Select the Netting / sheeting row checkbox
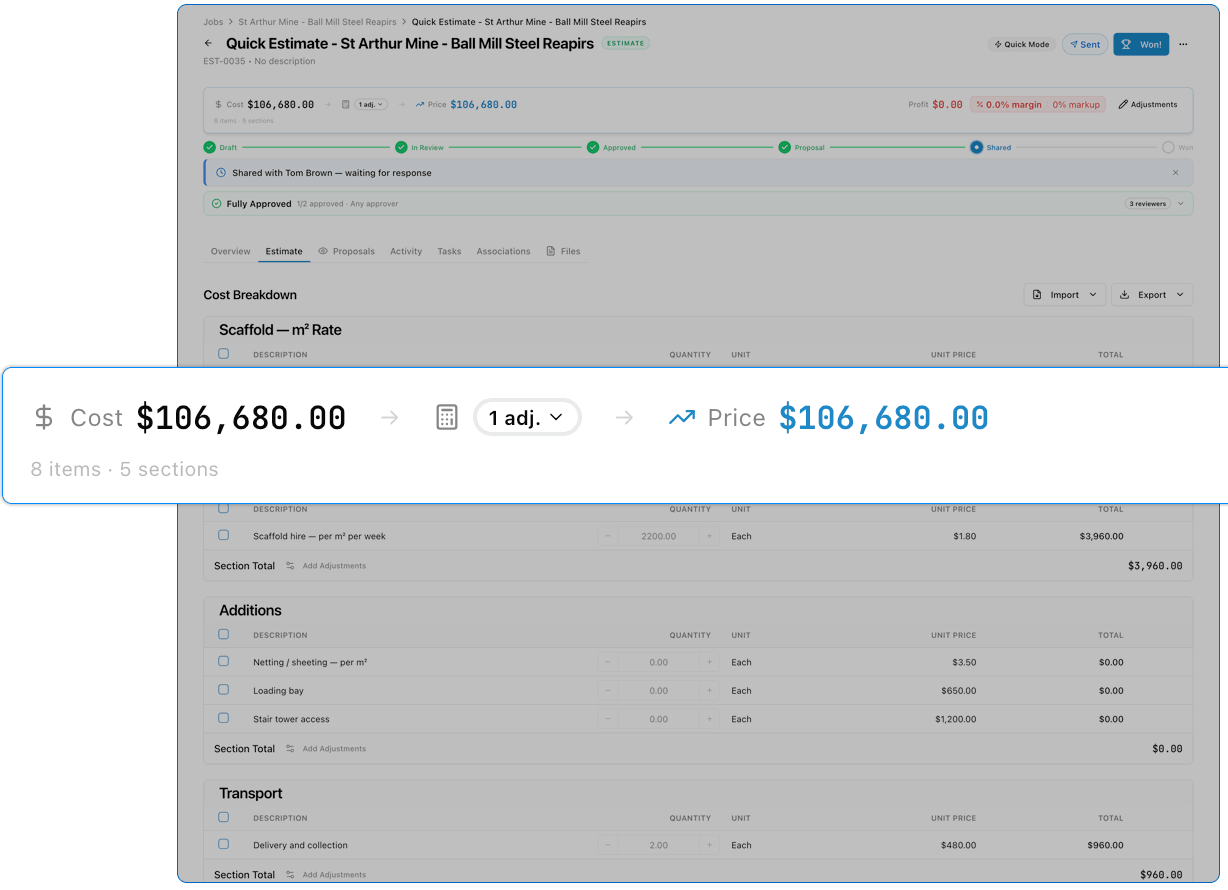The height and width of the screenshot is (890, 1228). click(222, 662)
